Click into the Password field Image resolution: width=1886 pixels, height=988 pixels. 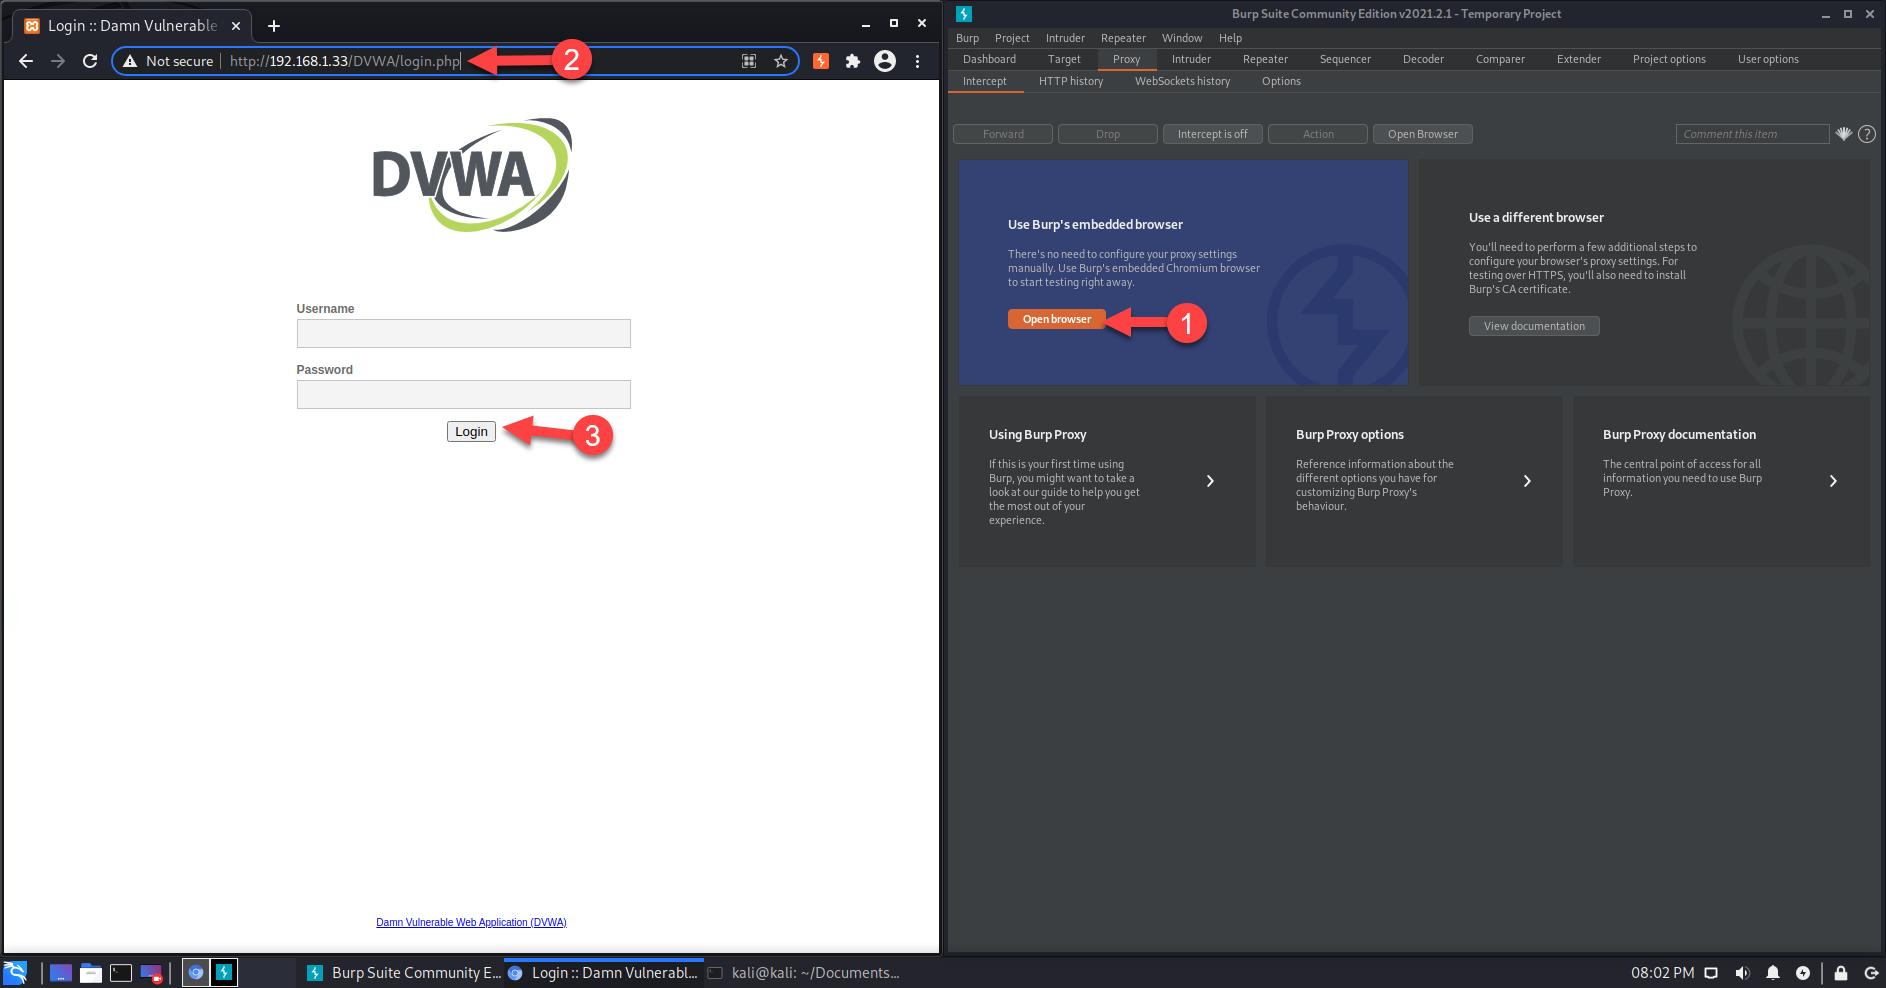point(464,394)
